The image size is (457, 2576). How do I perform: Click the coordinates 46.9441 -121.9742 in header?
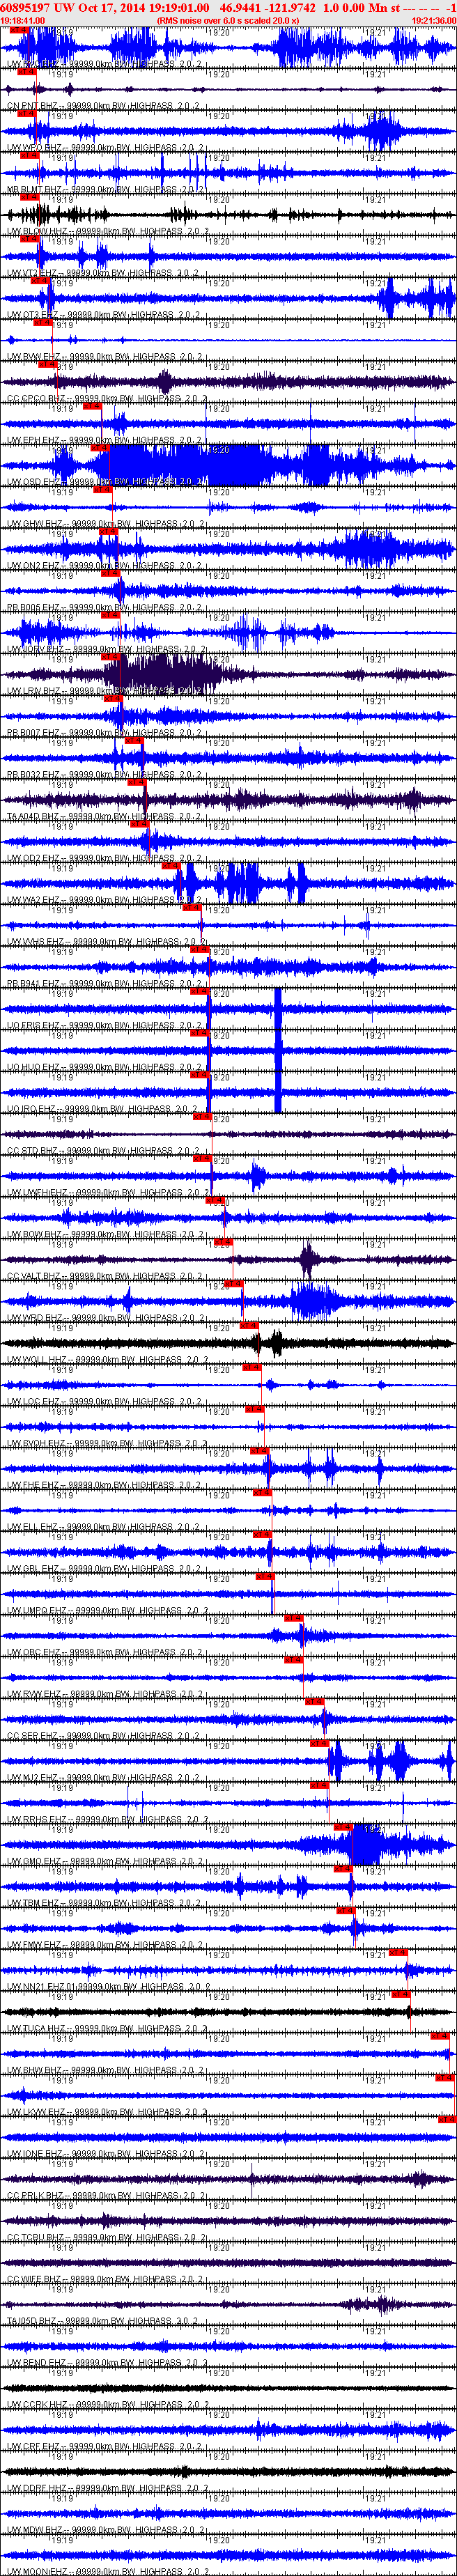point(268,7)
